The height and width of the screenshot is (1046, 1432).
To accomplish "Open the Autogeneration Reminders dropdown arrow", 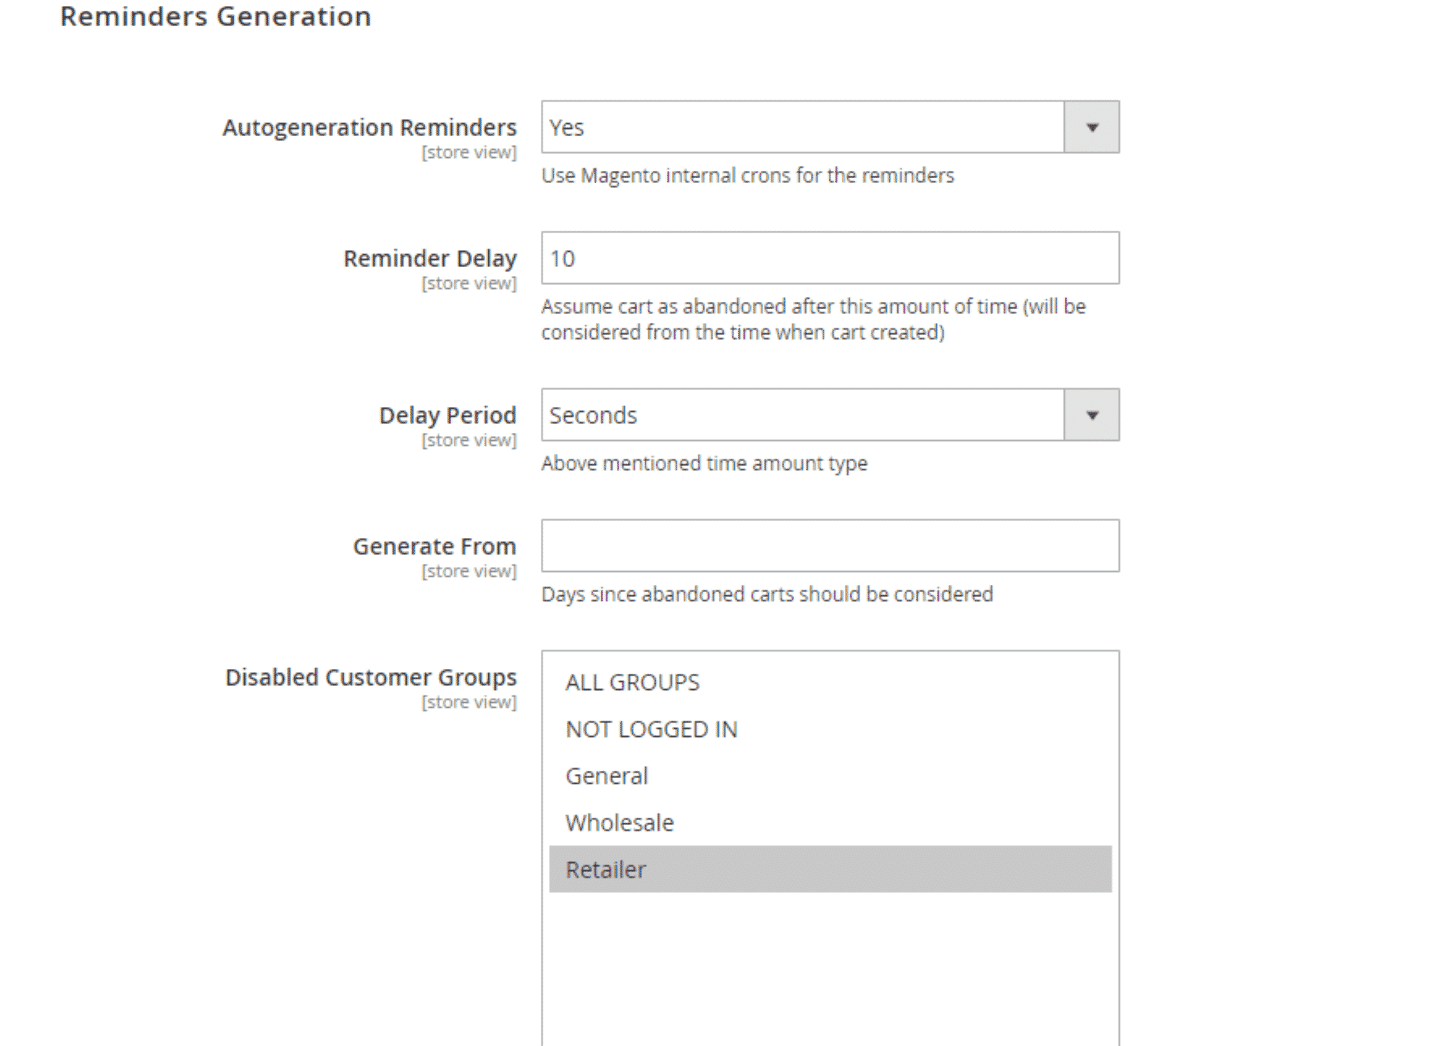I will pyautogui.click(x=1092, y=127).
